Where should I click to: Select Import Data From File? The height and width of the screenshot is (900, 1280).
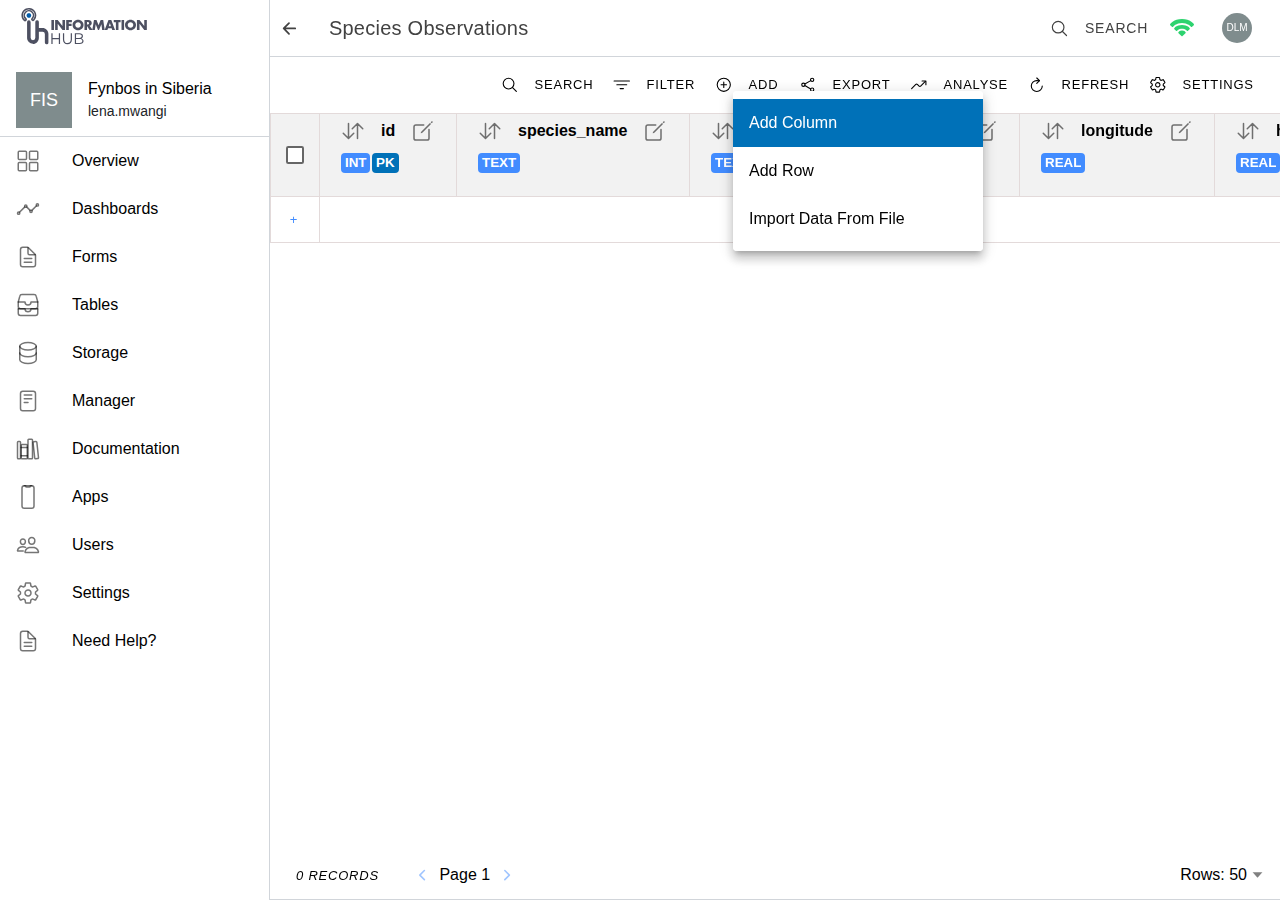tap(858, 219)
